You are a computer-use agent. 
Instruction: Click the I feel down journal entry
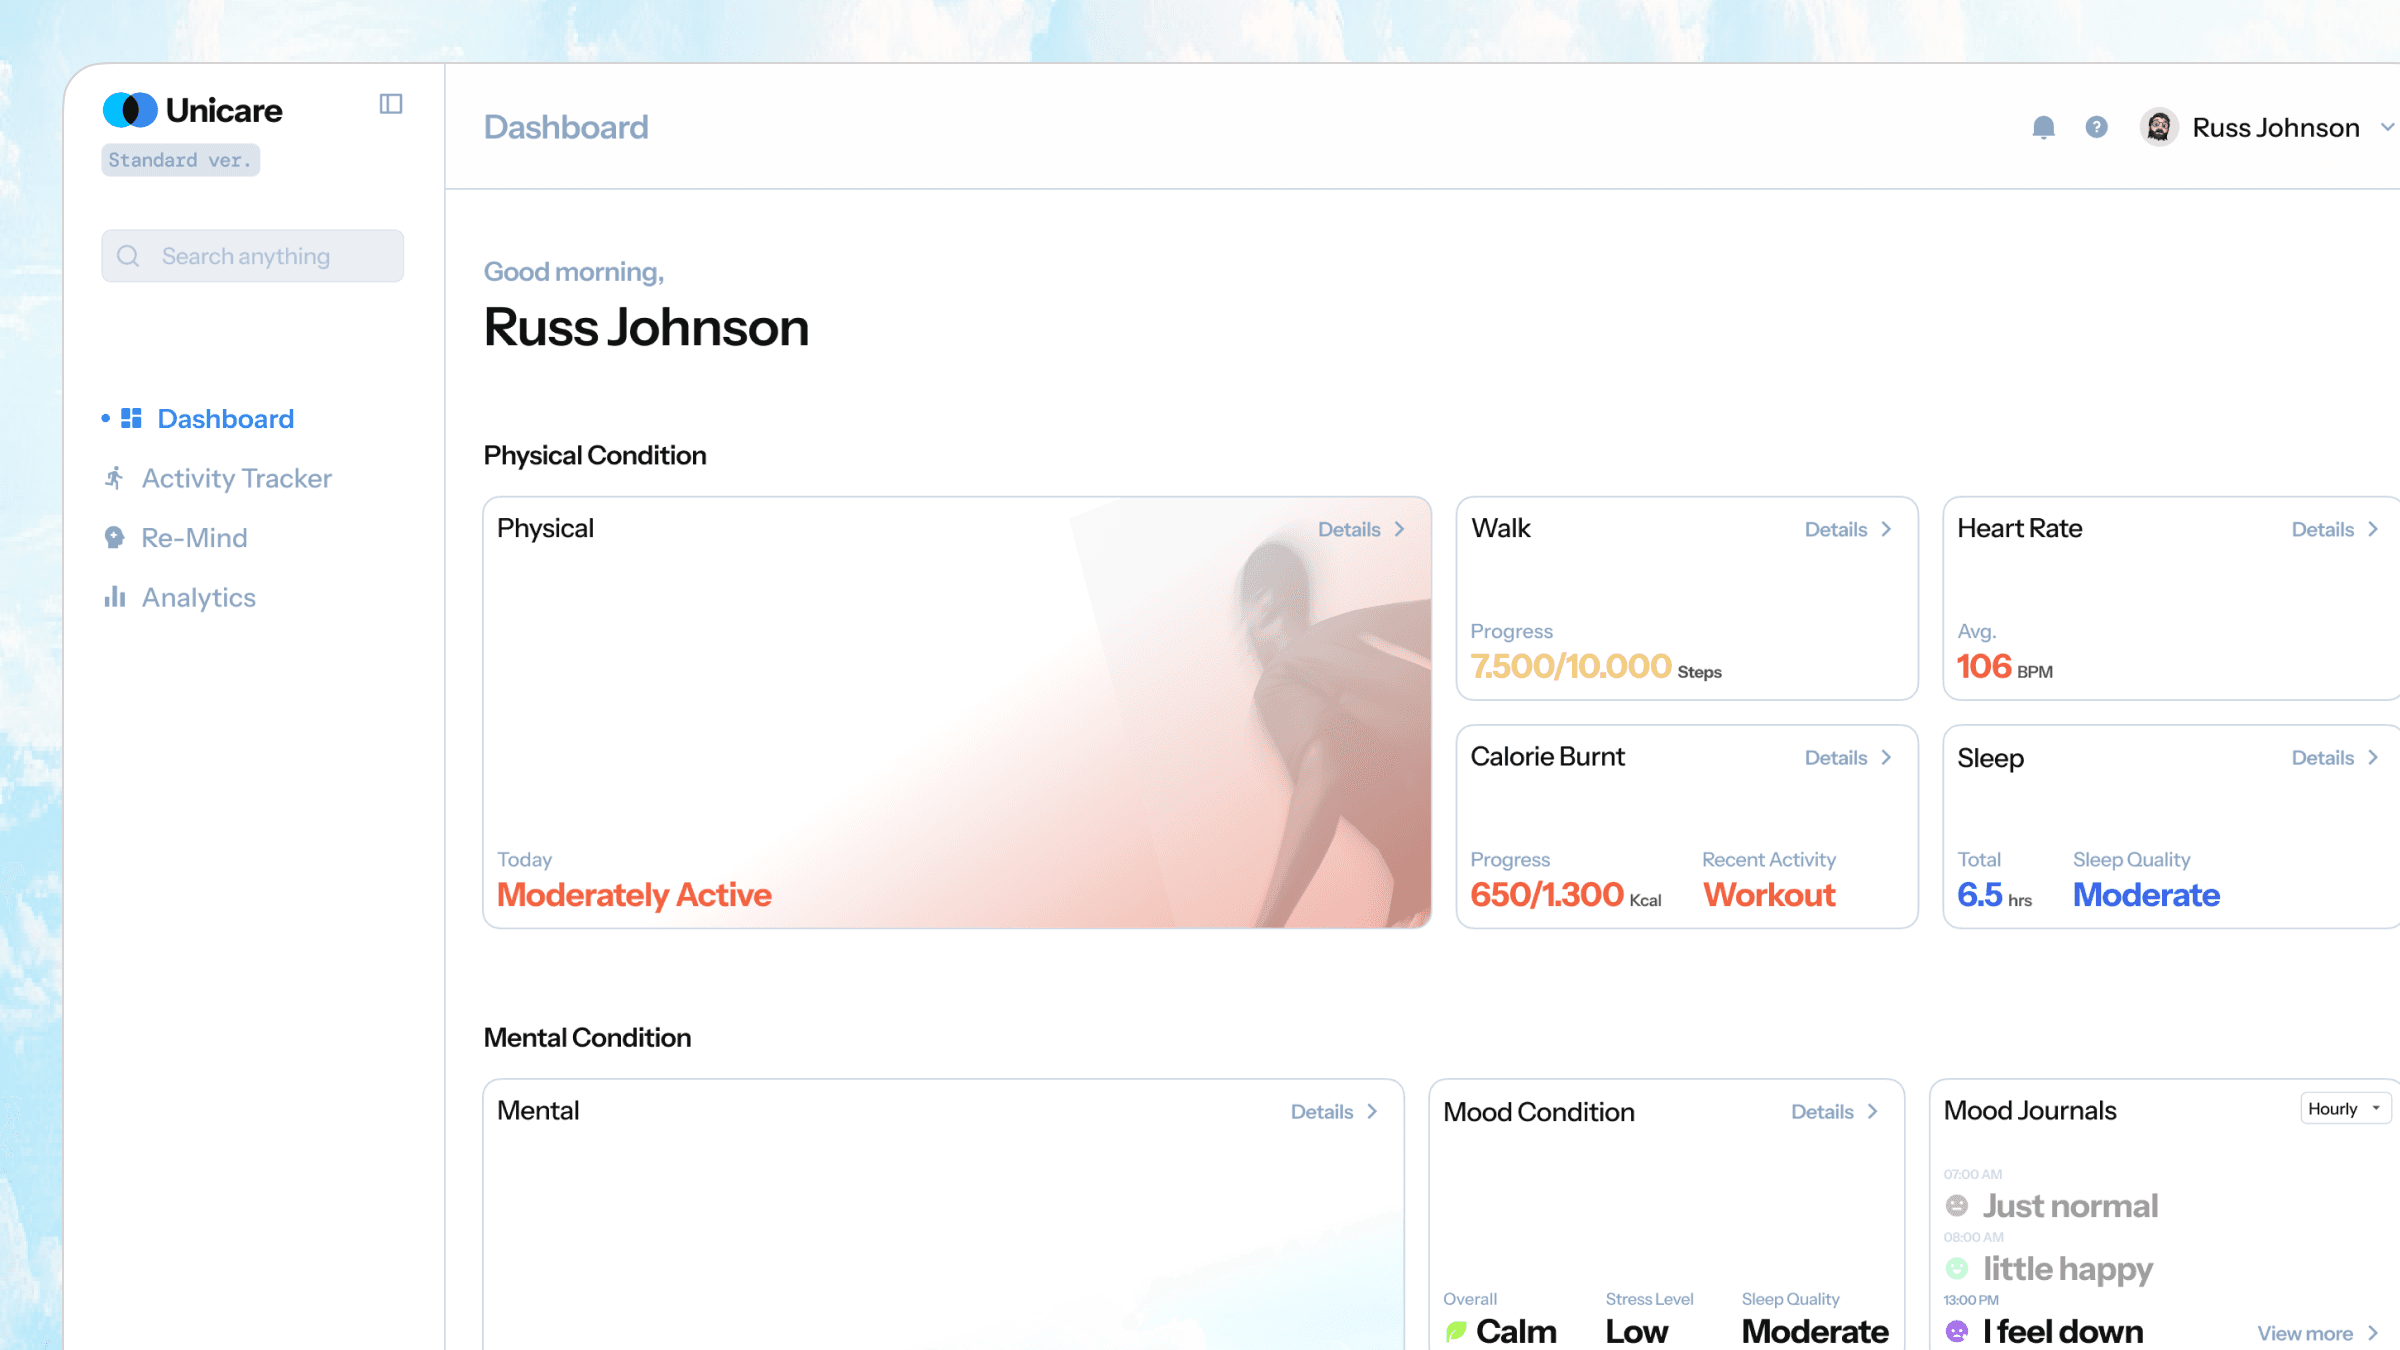(x=2063, y=1332)
